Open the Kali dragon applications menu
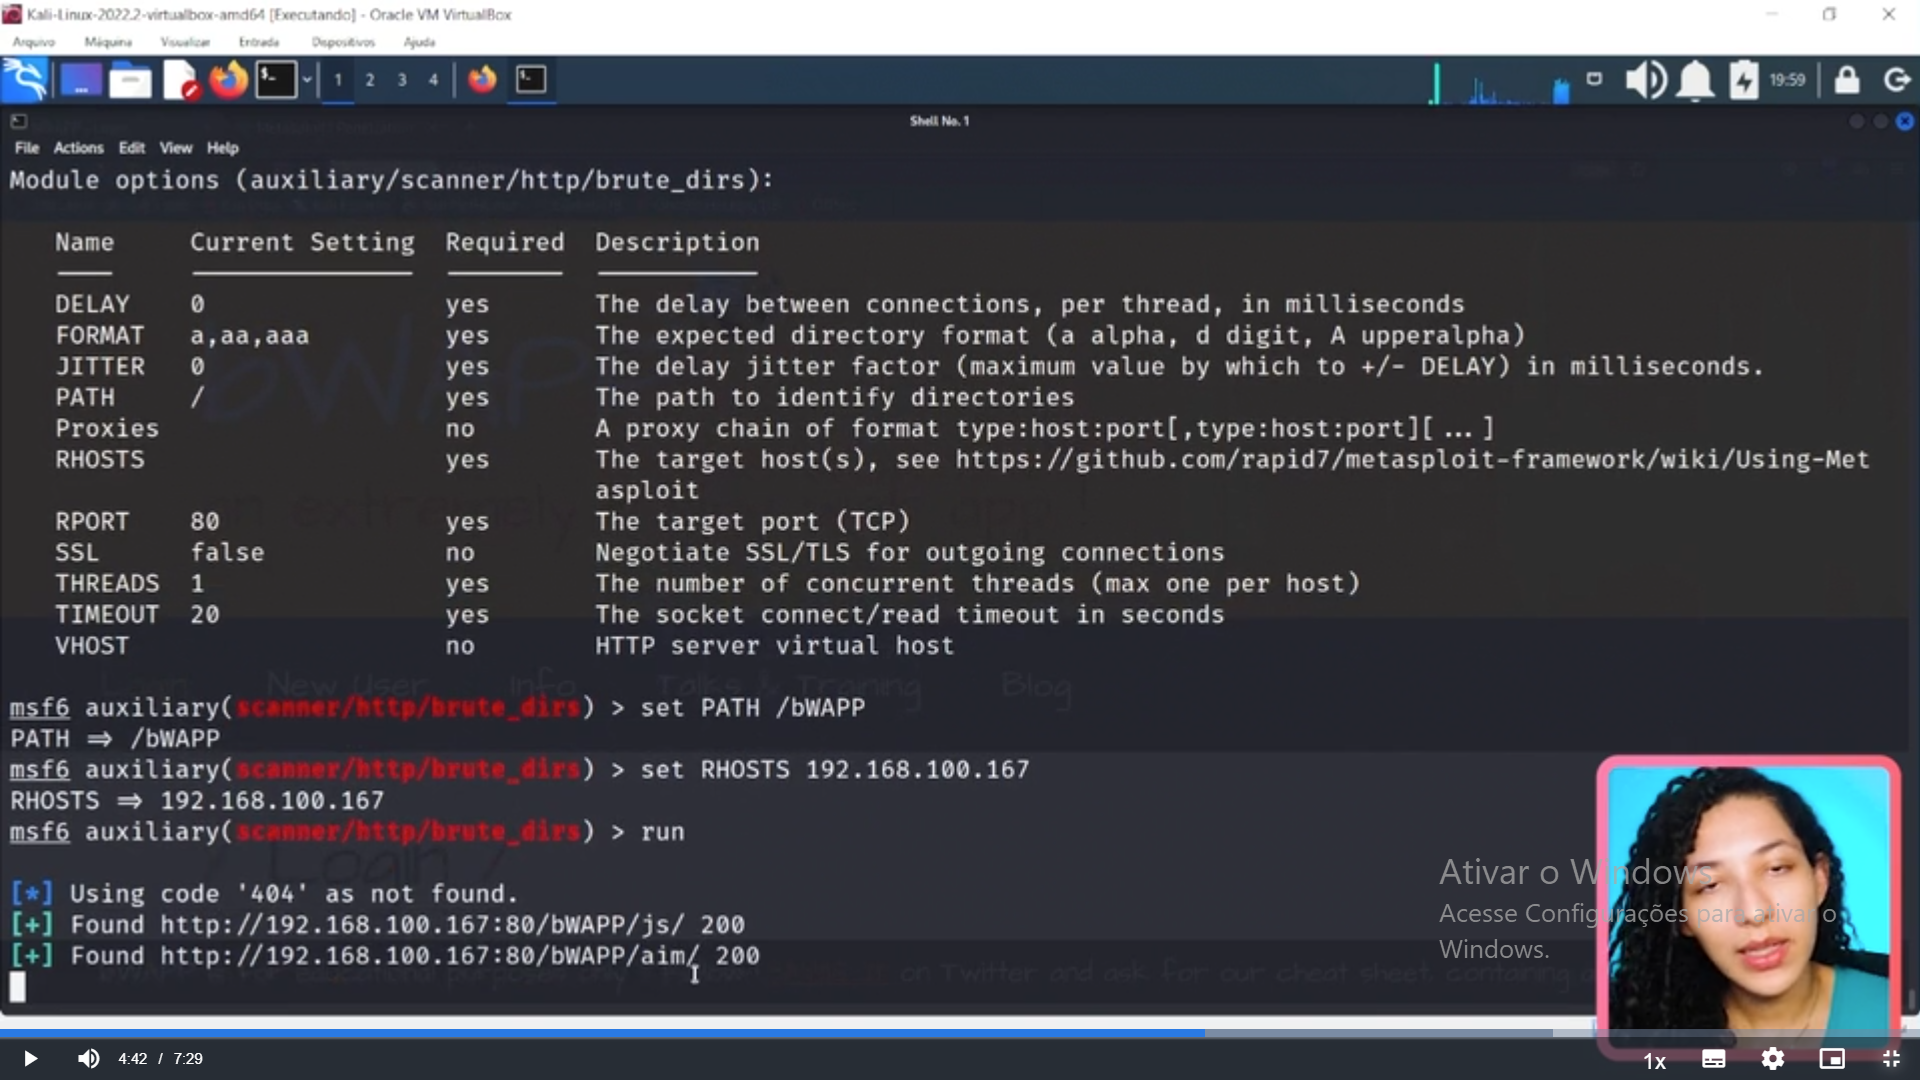Screen dimensions: 1920x1080 tap(25, 80)
